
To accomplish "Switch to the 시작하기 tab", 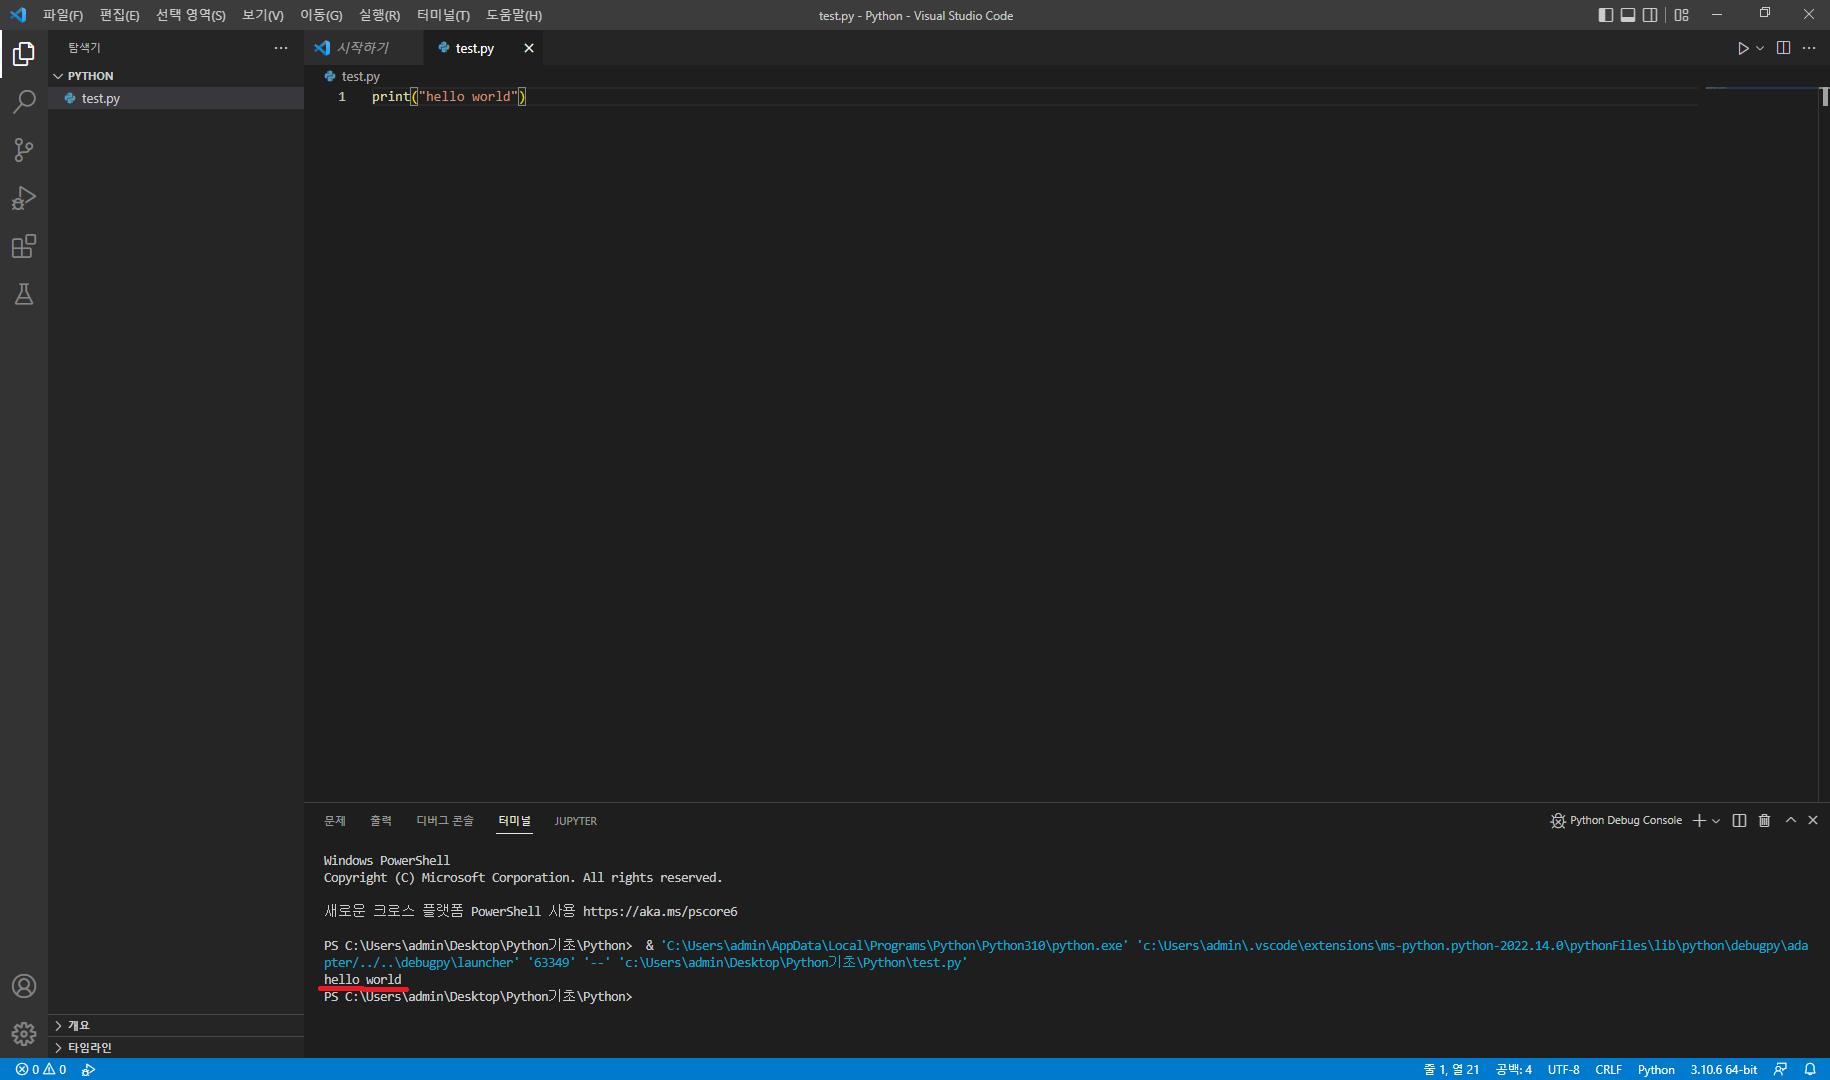I will [x=363, y=48].
